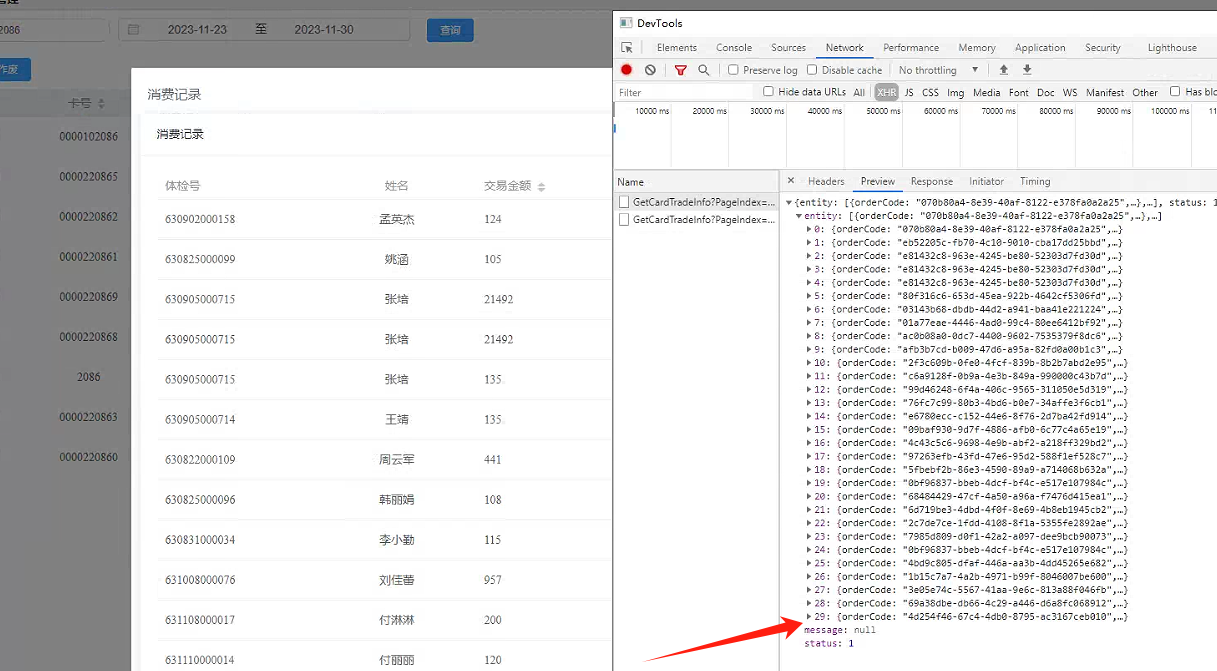1217x671 pixels.
Task: Expand entity item 0
Action: pos(809,229)
